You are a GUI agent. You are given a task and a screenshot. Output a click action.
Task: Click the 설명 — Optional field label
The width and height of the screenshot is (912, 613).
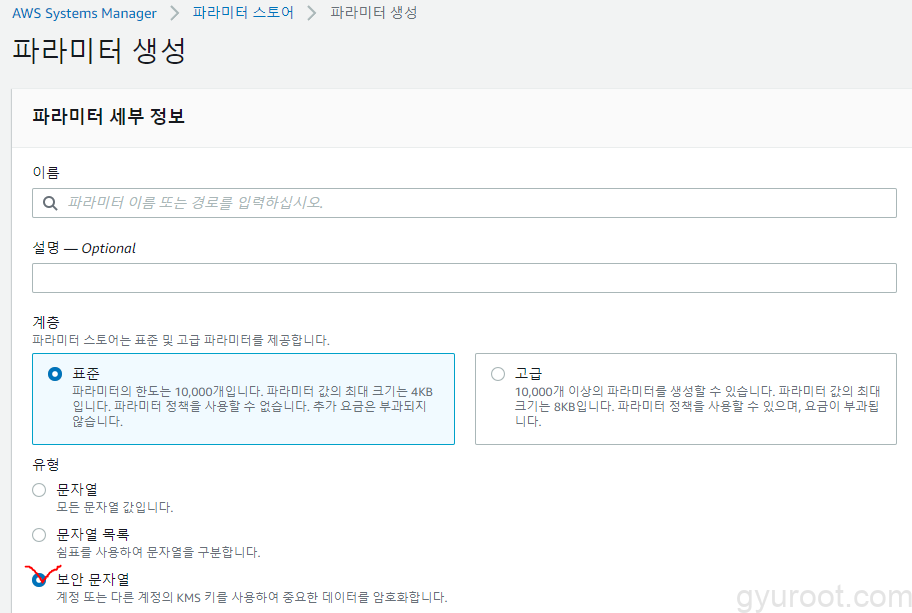pyautogui.click(x=84, y=248)
